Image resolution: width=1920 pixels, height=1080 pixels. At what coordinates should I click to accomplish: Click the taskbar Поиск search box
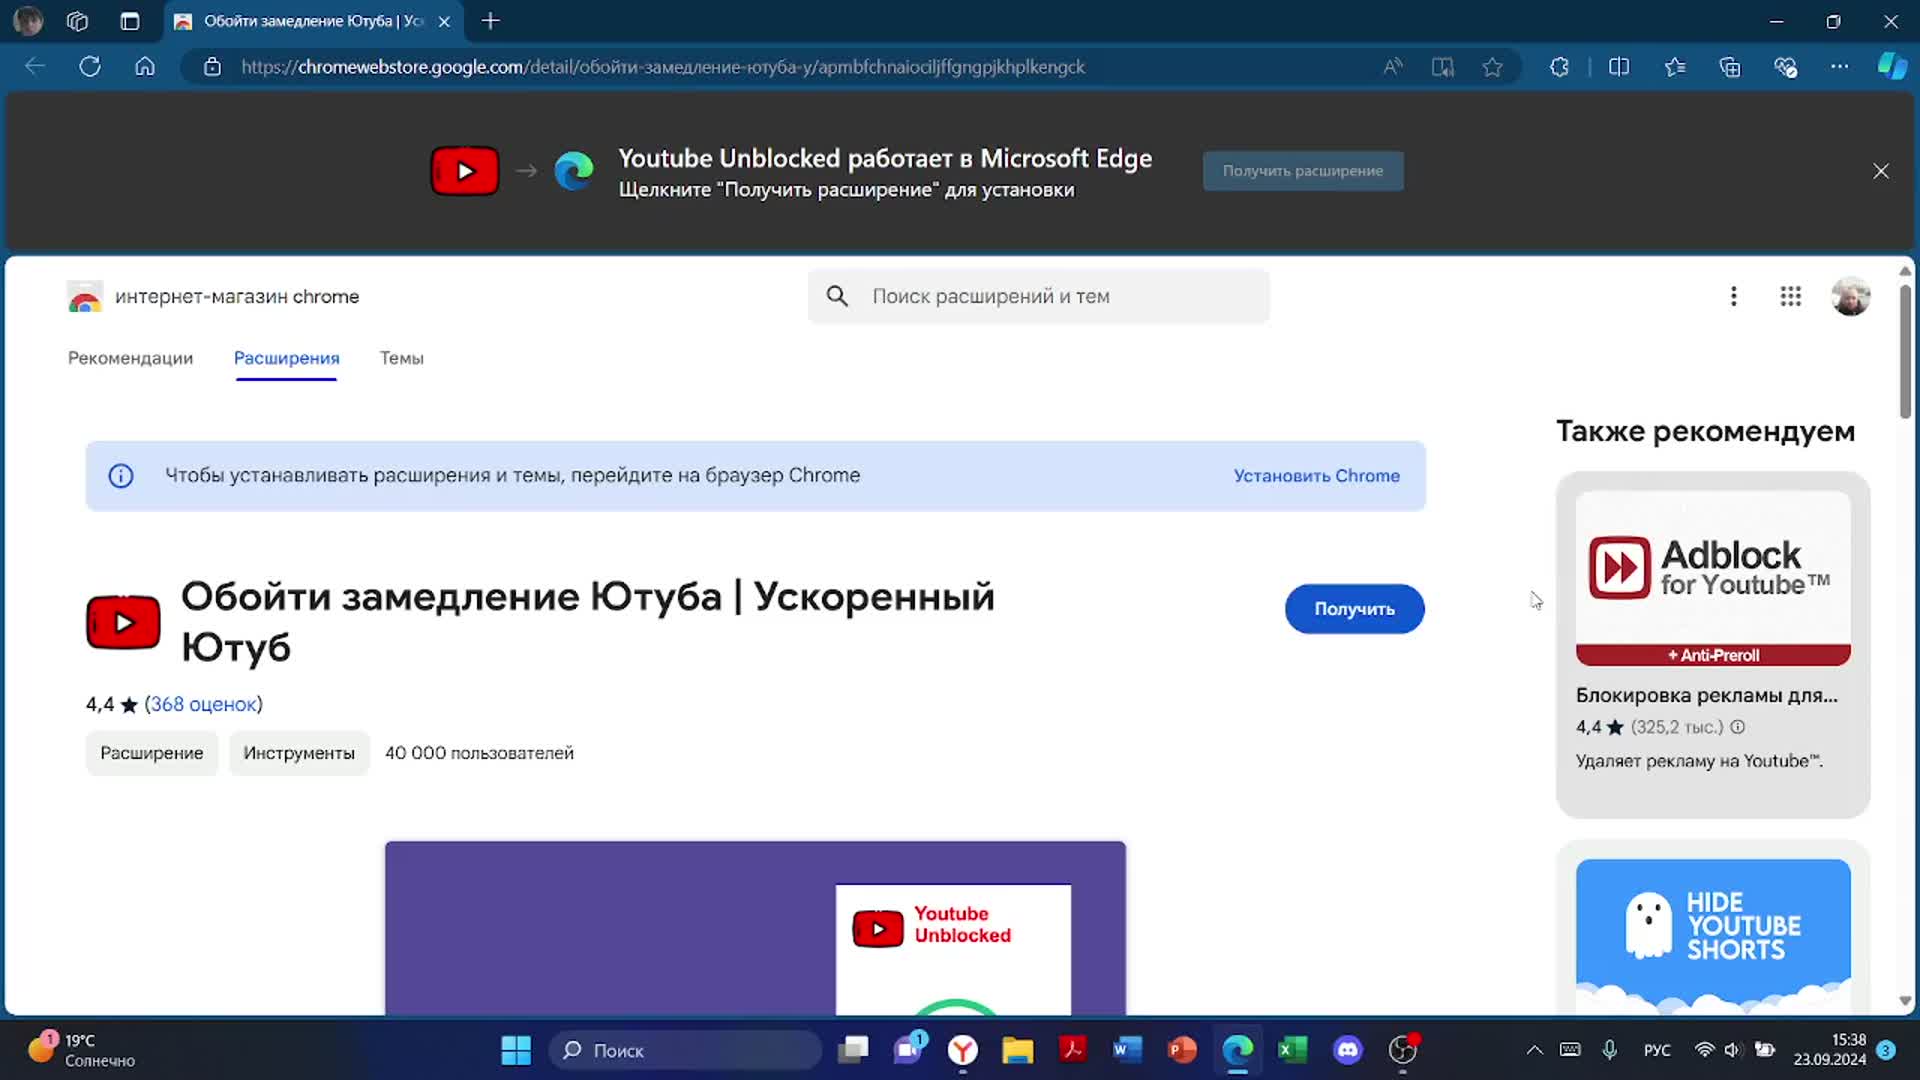pyautogui.click(x=685, y=1050)
